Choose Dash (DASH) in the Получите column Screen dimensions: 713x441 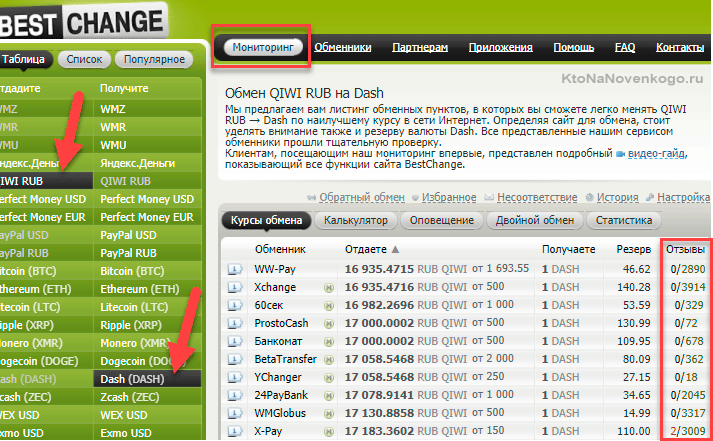147,379
